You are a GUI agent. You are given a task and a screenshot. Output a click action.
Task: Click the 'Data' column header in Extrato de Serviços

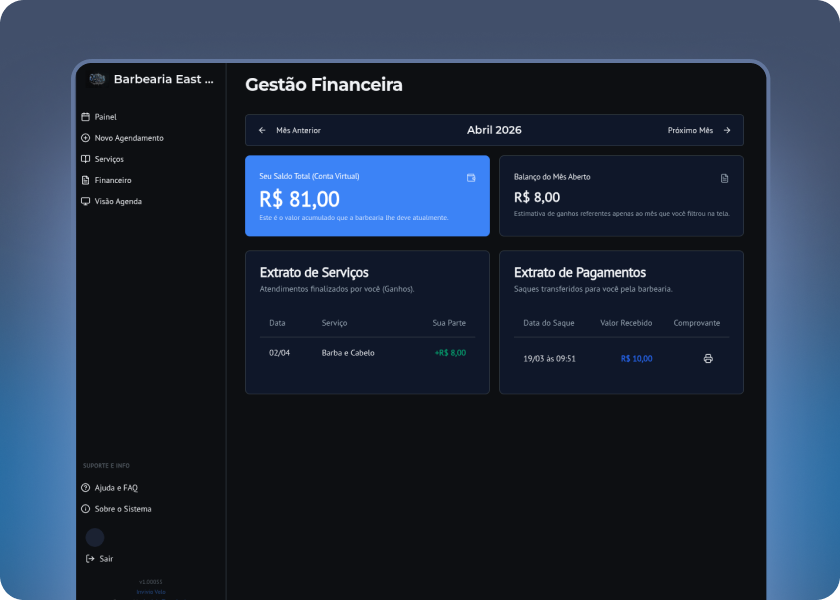click(x=277, y=323)
